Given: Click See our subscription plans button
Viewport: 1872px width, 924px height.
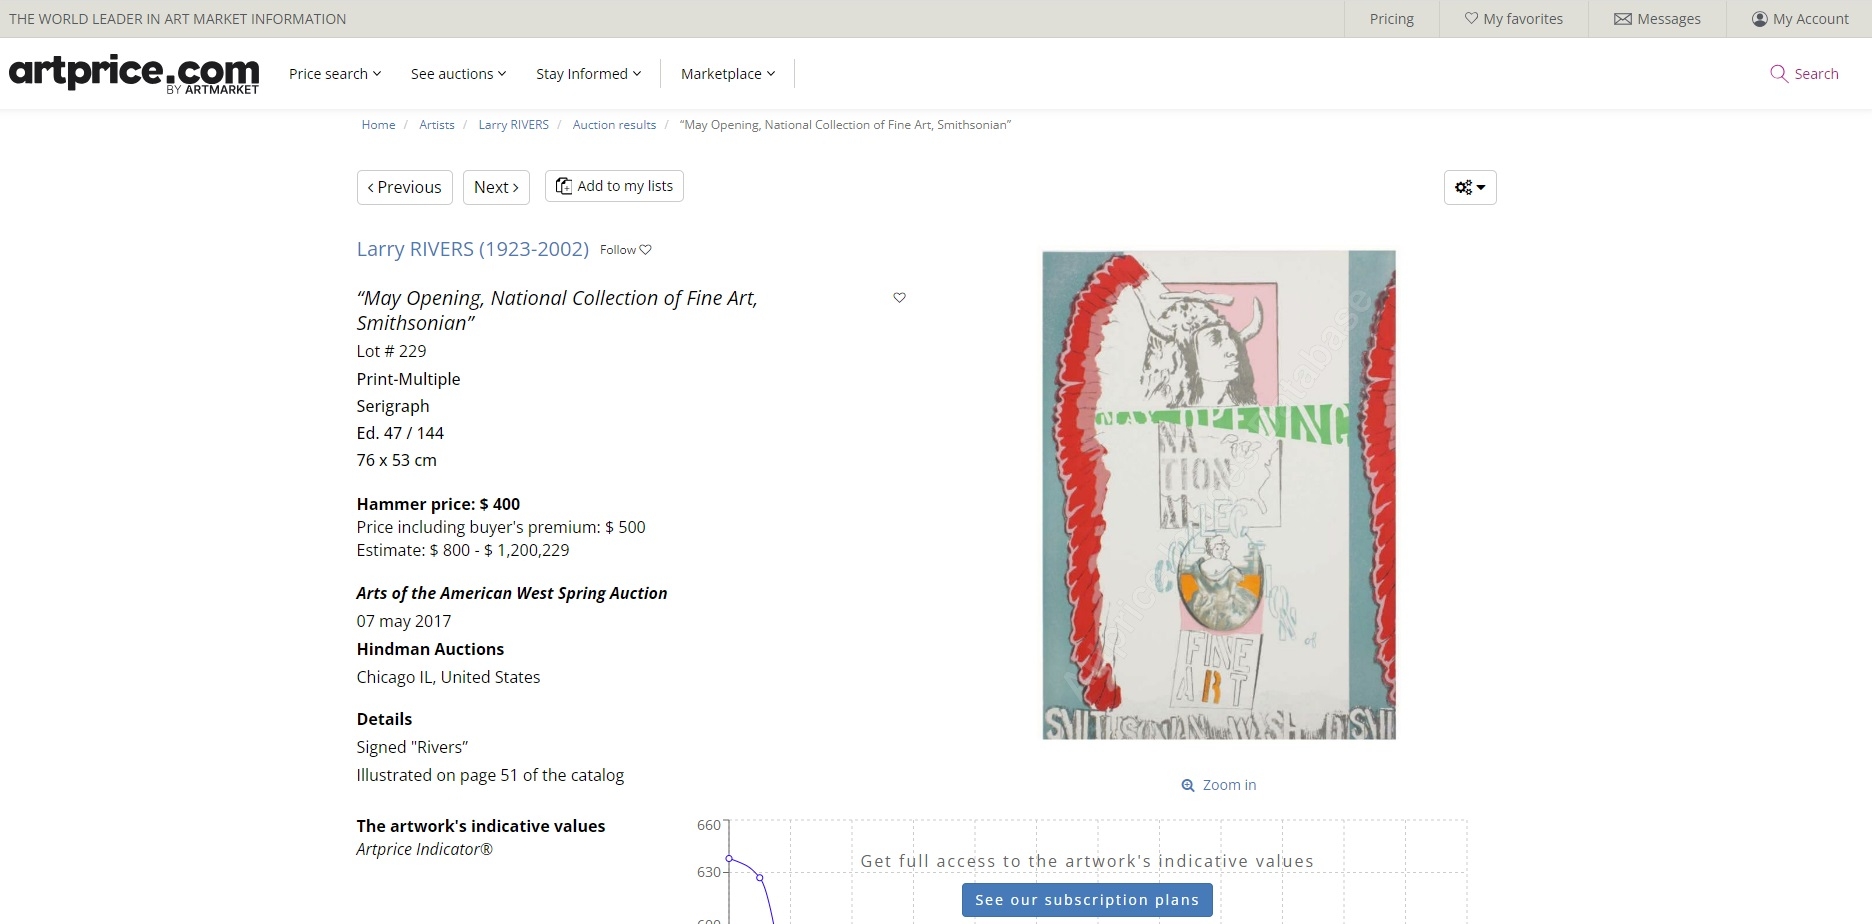Looking at the screenshot, I should 1086,900.
